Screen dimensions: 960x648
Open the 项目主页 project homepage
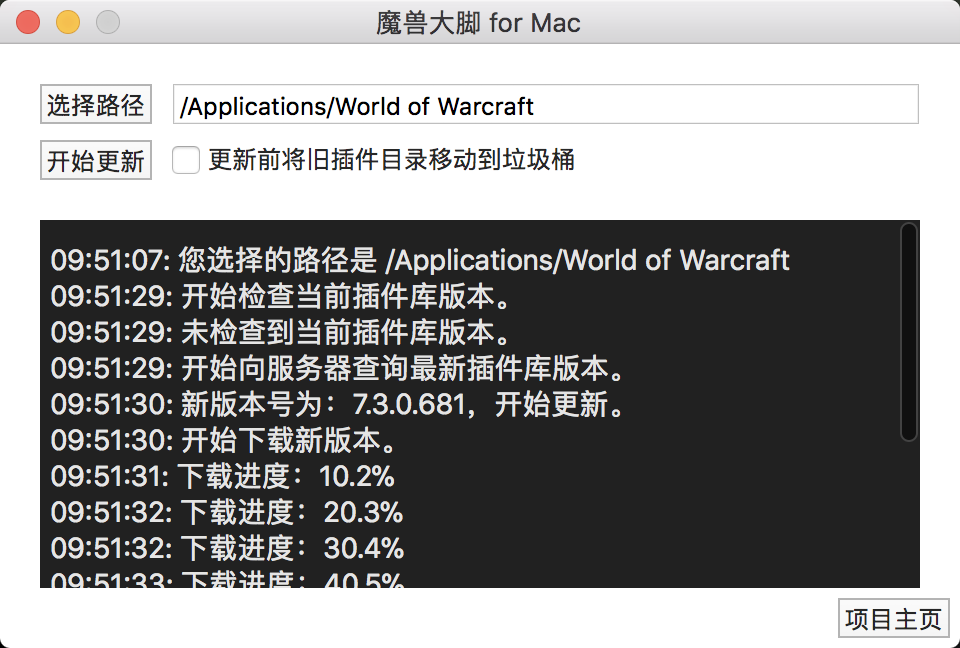click(893, 619)
